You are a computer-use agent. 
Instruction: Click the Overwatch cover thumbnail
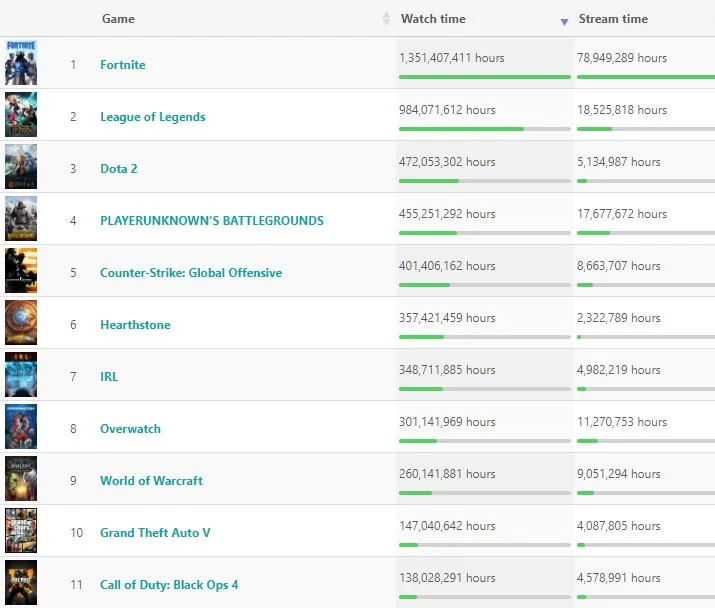click(x=21, y=426)
